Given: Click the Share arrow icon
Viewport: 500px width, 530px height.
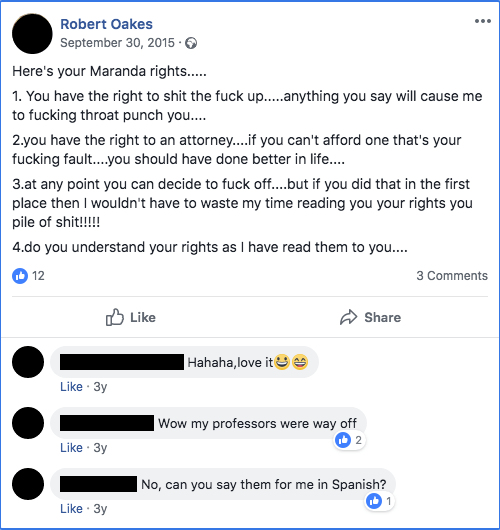Looking at the screenshot, I should point(348,317).
